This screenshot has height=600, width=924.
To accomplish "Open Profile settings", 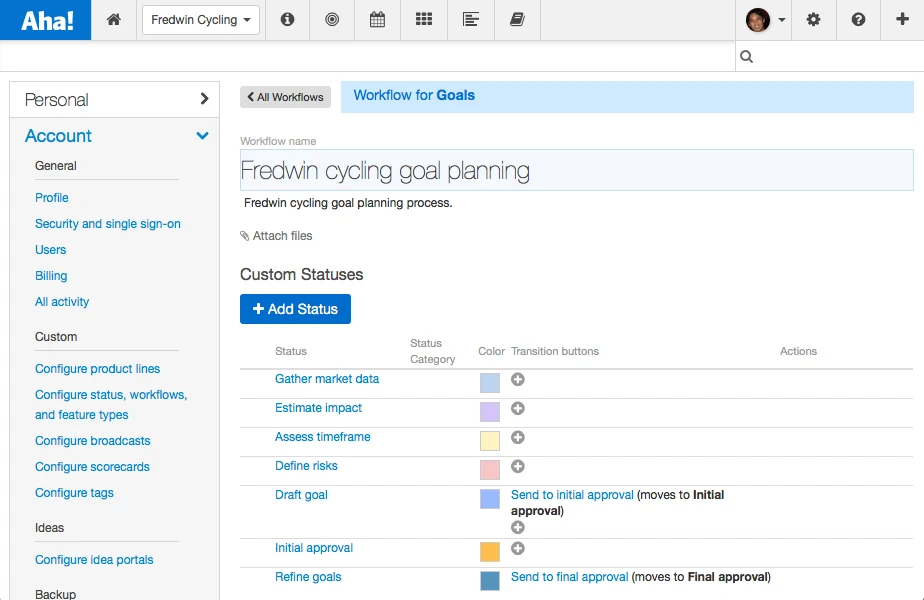I will (52, 197).
